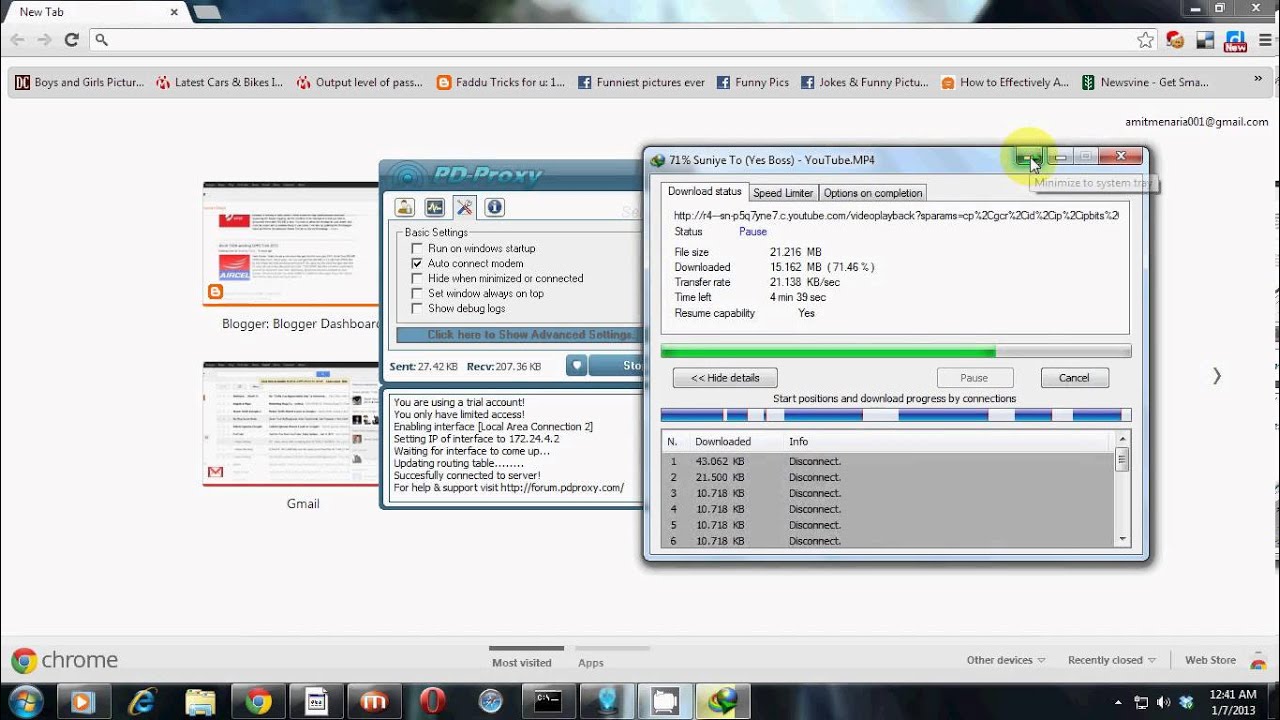Viewport: 1280px width, 720px height.
Task: Open the Recently closed dropdown
Action: click(x=1112, y=660)
